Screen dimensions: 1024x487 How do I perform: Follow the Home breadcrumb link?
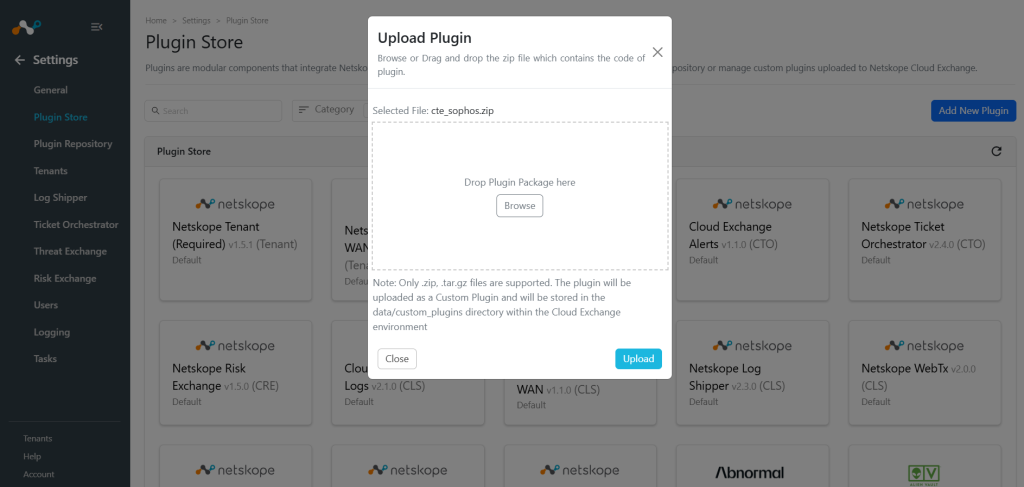click(x=156, y=21)
